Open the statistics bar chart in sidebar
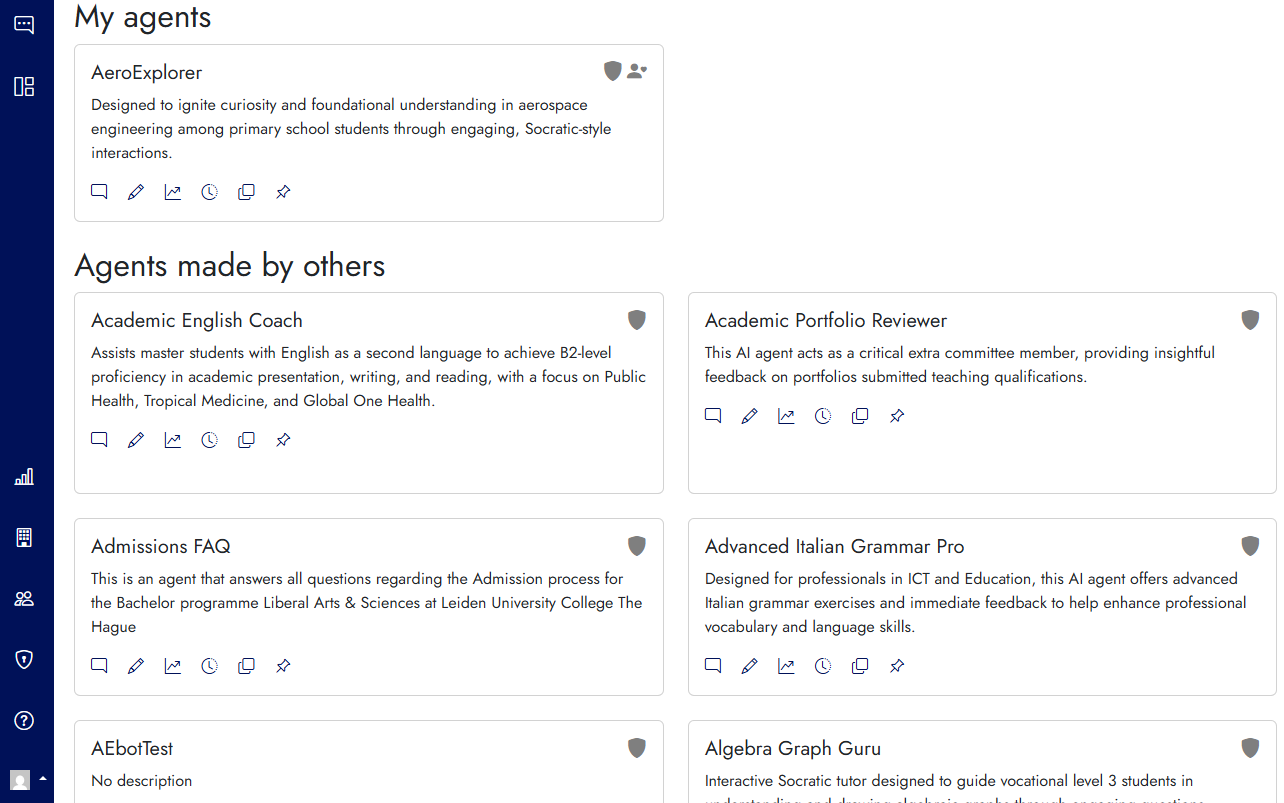The width and height of the screenshot is (1284, 803). tap(24, 477)
